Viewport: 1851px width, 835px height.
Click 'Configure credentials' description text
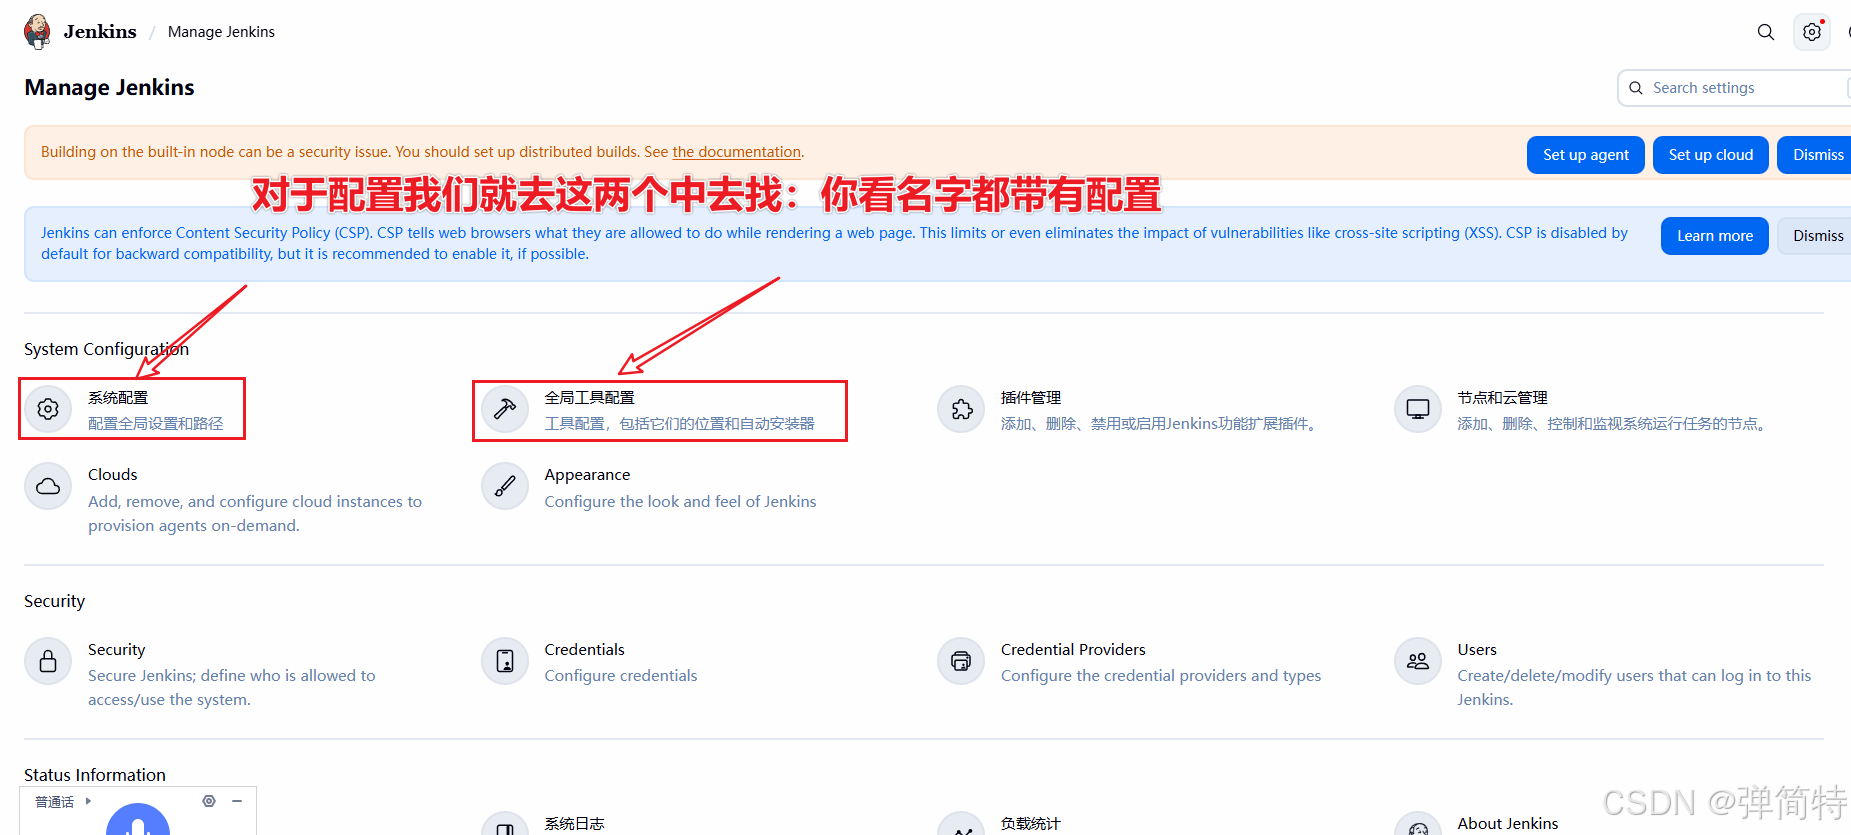pos(621,676)
